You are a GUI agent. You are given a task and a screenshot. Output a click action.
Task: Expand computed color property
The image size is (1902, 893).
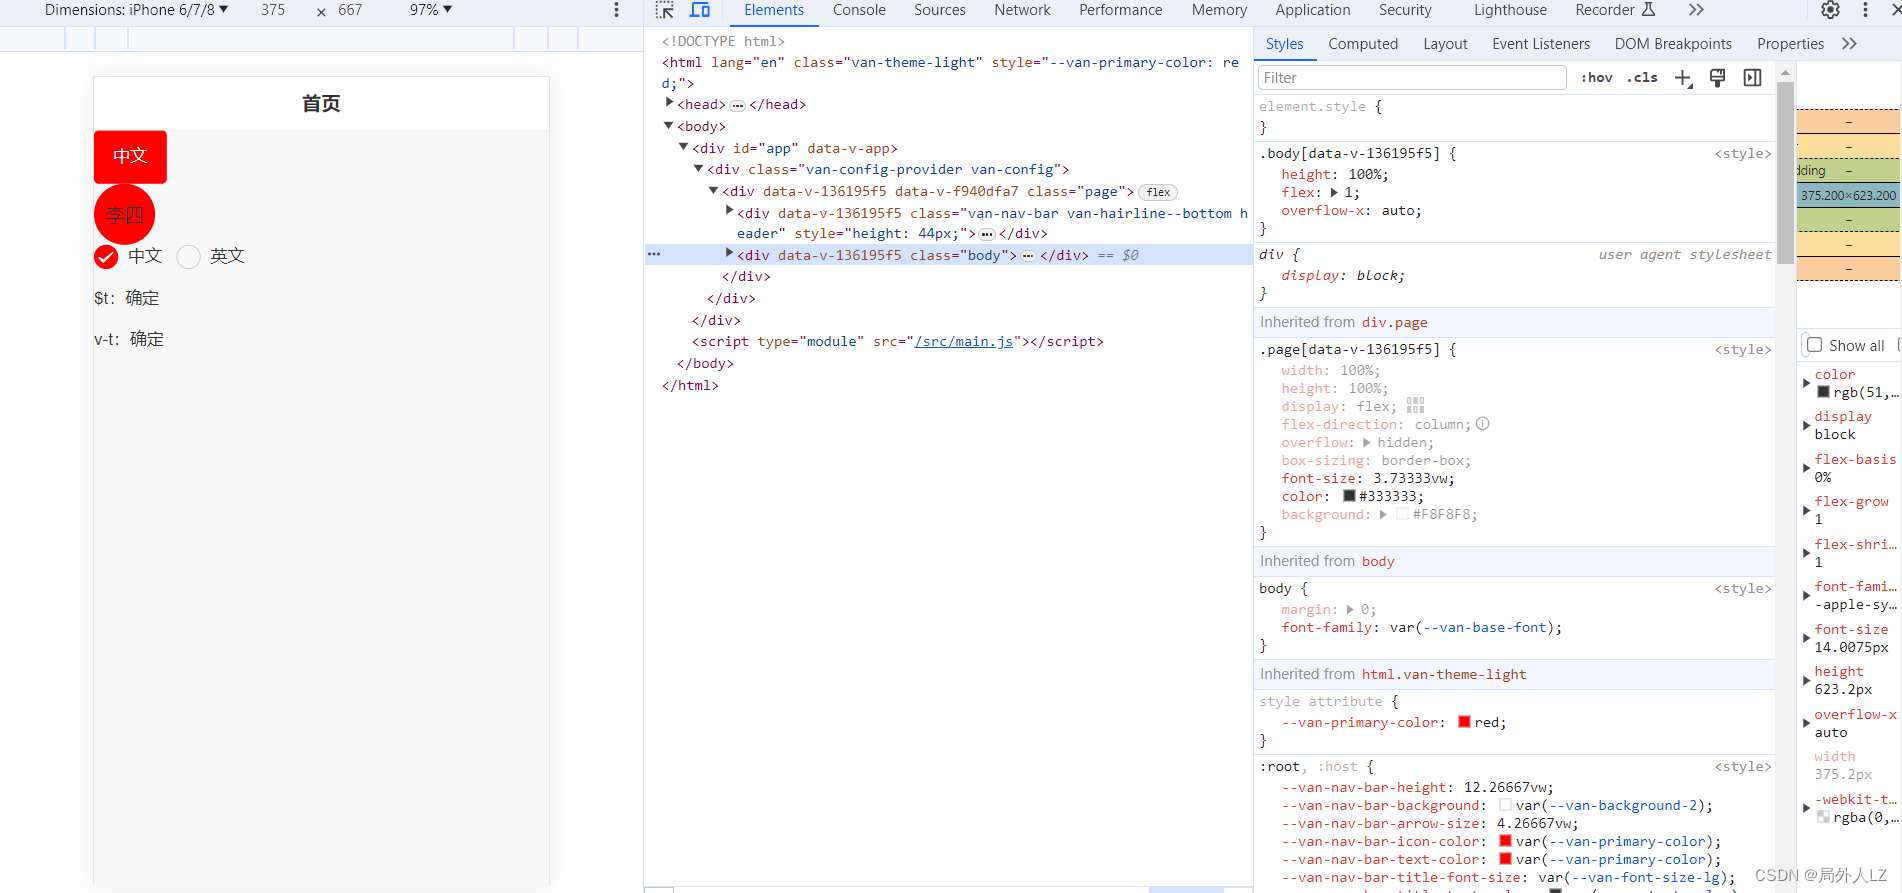pos(1806,383)
